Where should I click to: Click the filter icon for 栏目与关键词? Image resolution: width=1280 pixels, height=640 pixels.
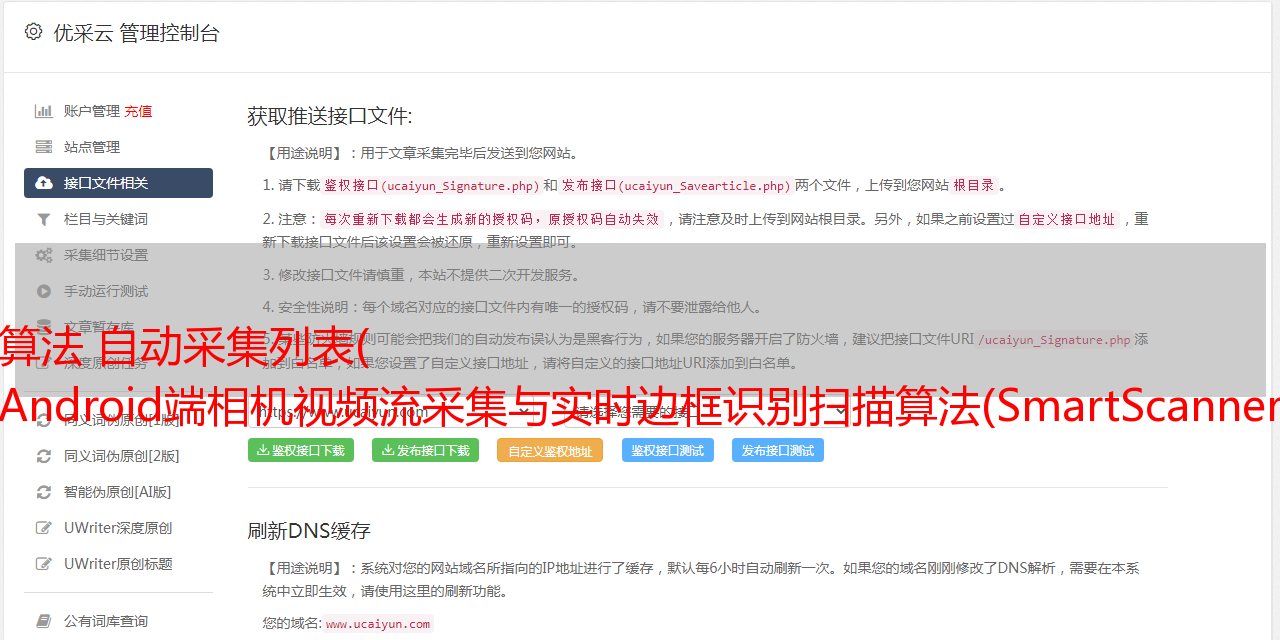pyautogui.click(x=44, y=219)
